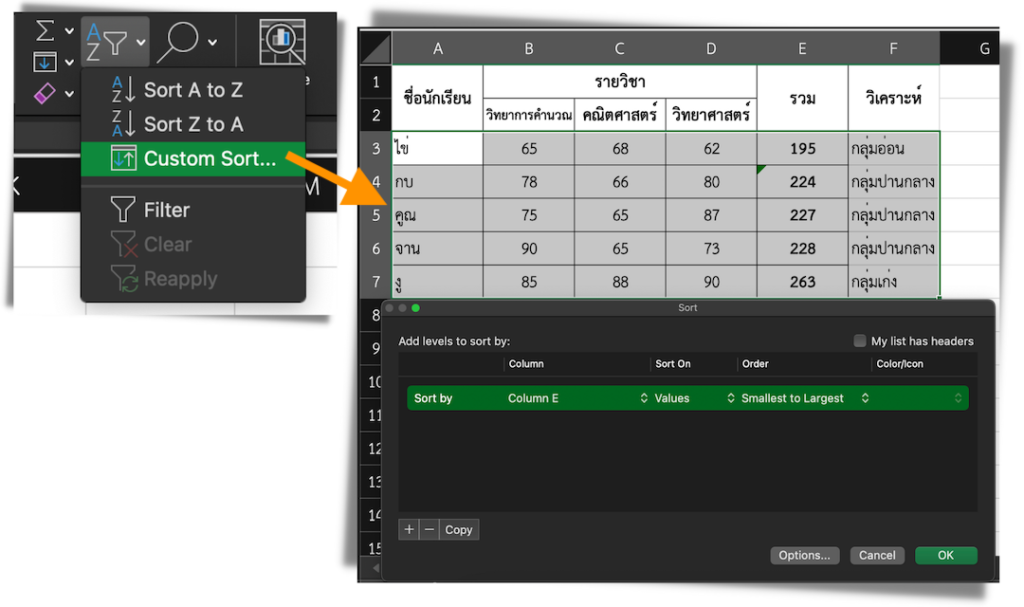This screenshot has width=1024, height=607.
Task: Click the AutoSum sigma icon
Action: coord(45,31)
